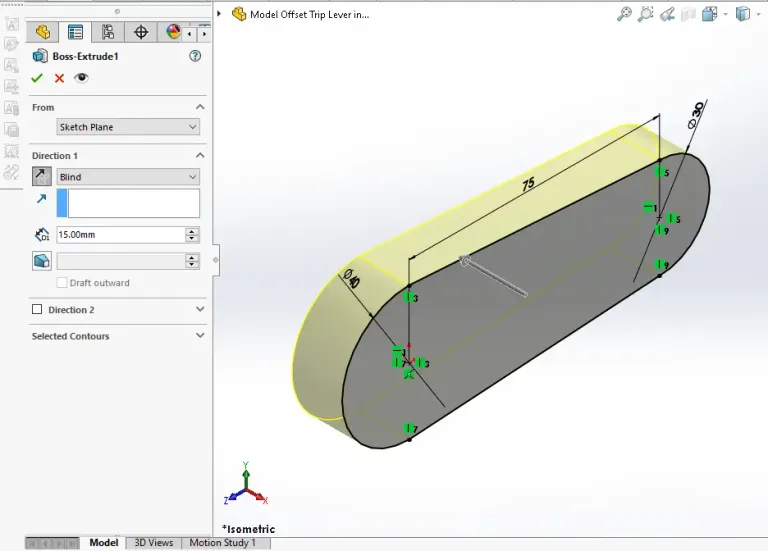Viewport: 768px width, 551px height.
Task: Cancel the extrude with red X
Action: (59, 78)
